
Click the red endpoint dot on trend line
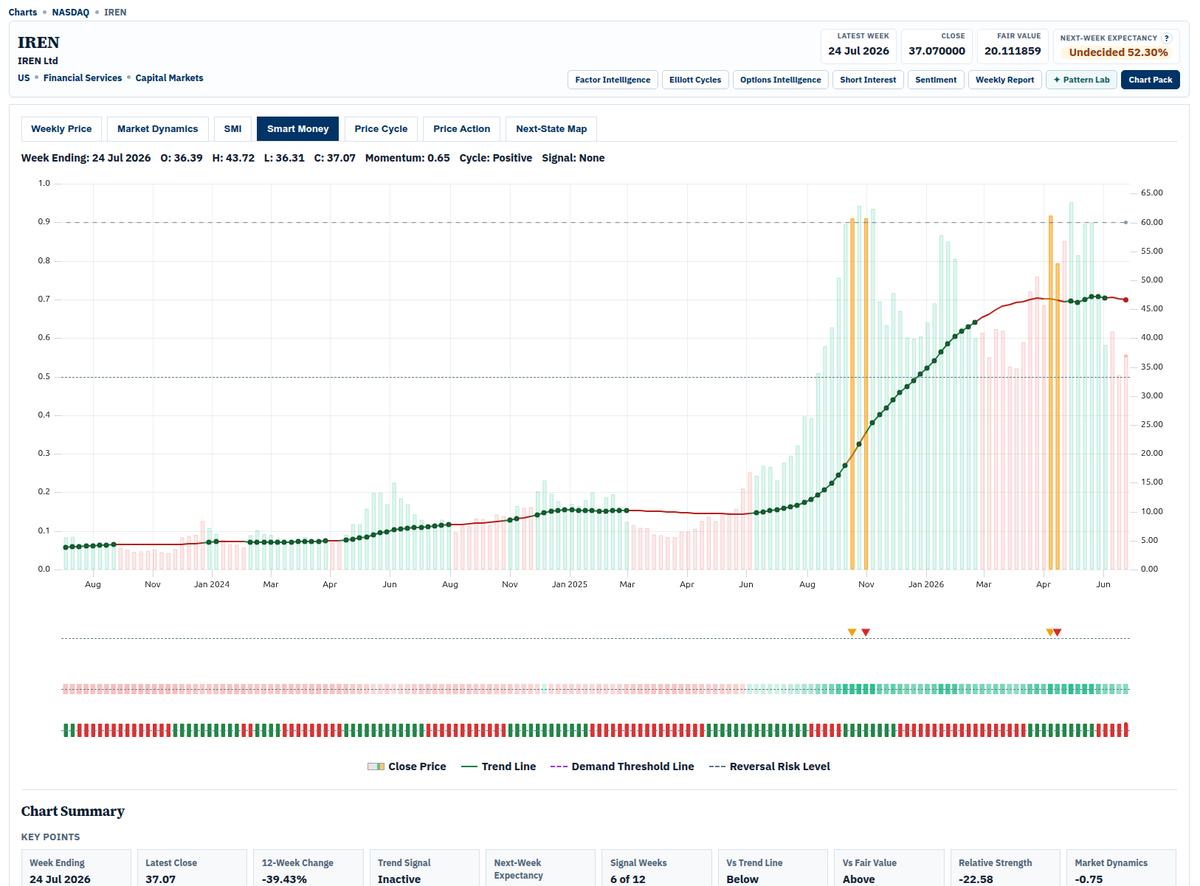tap(1126, 300)
